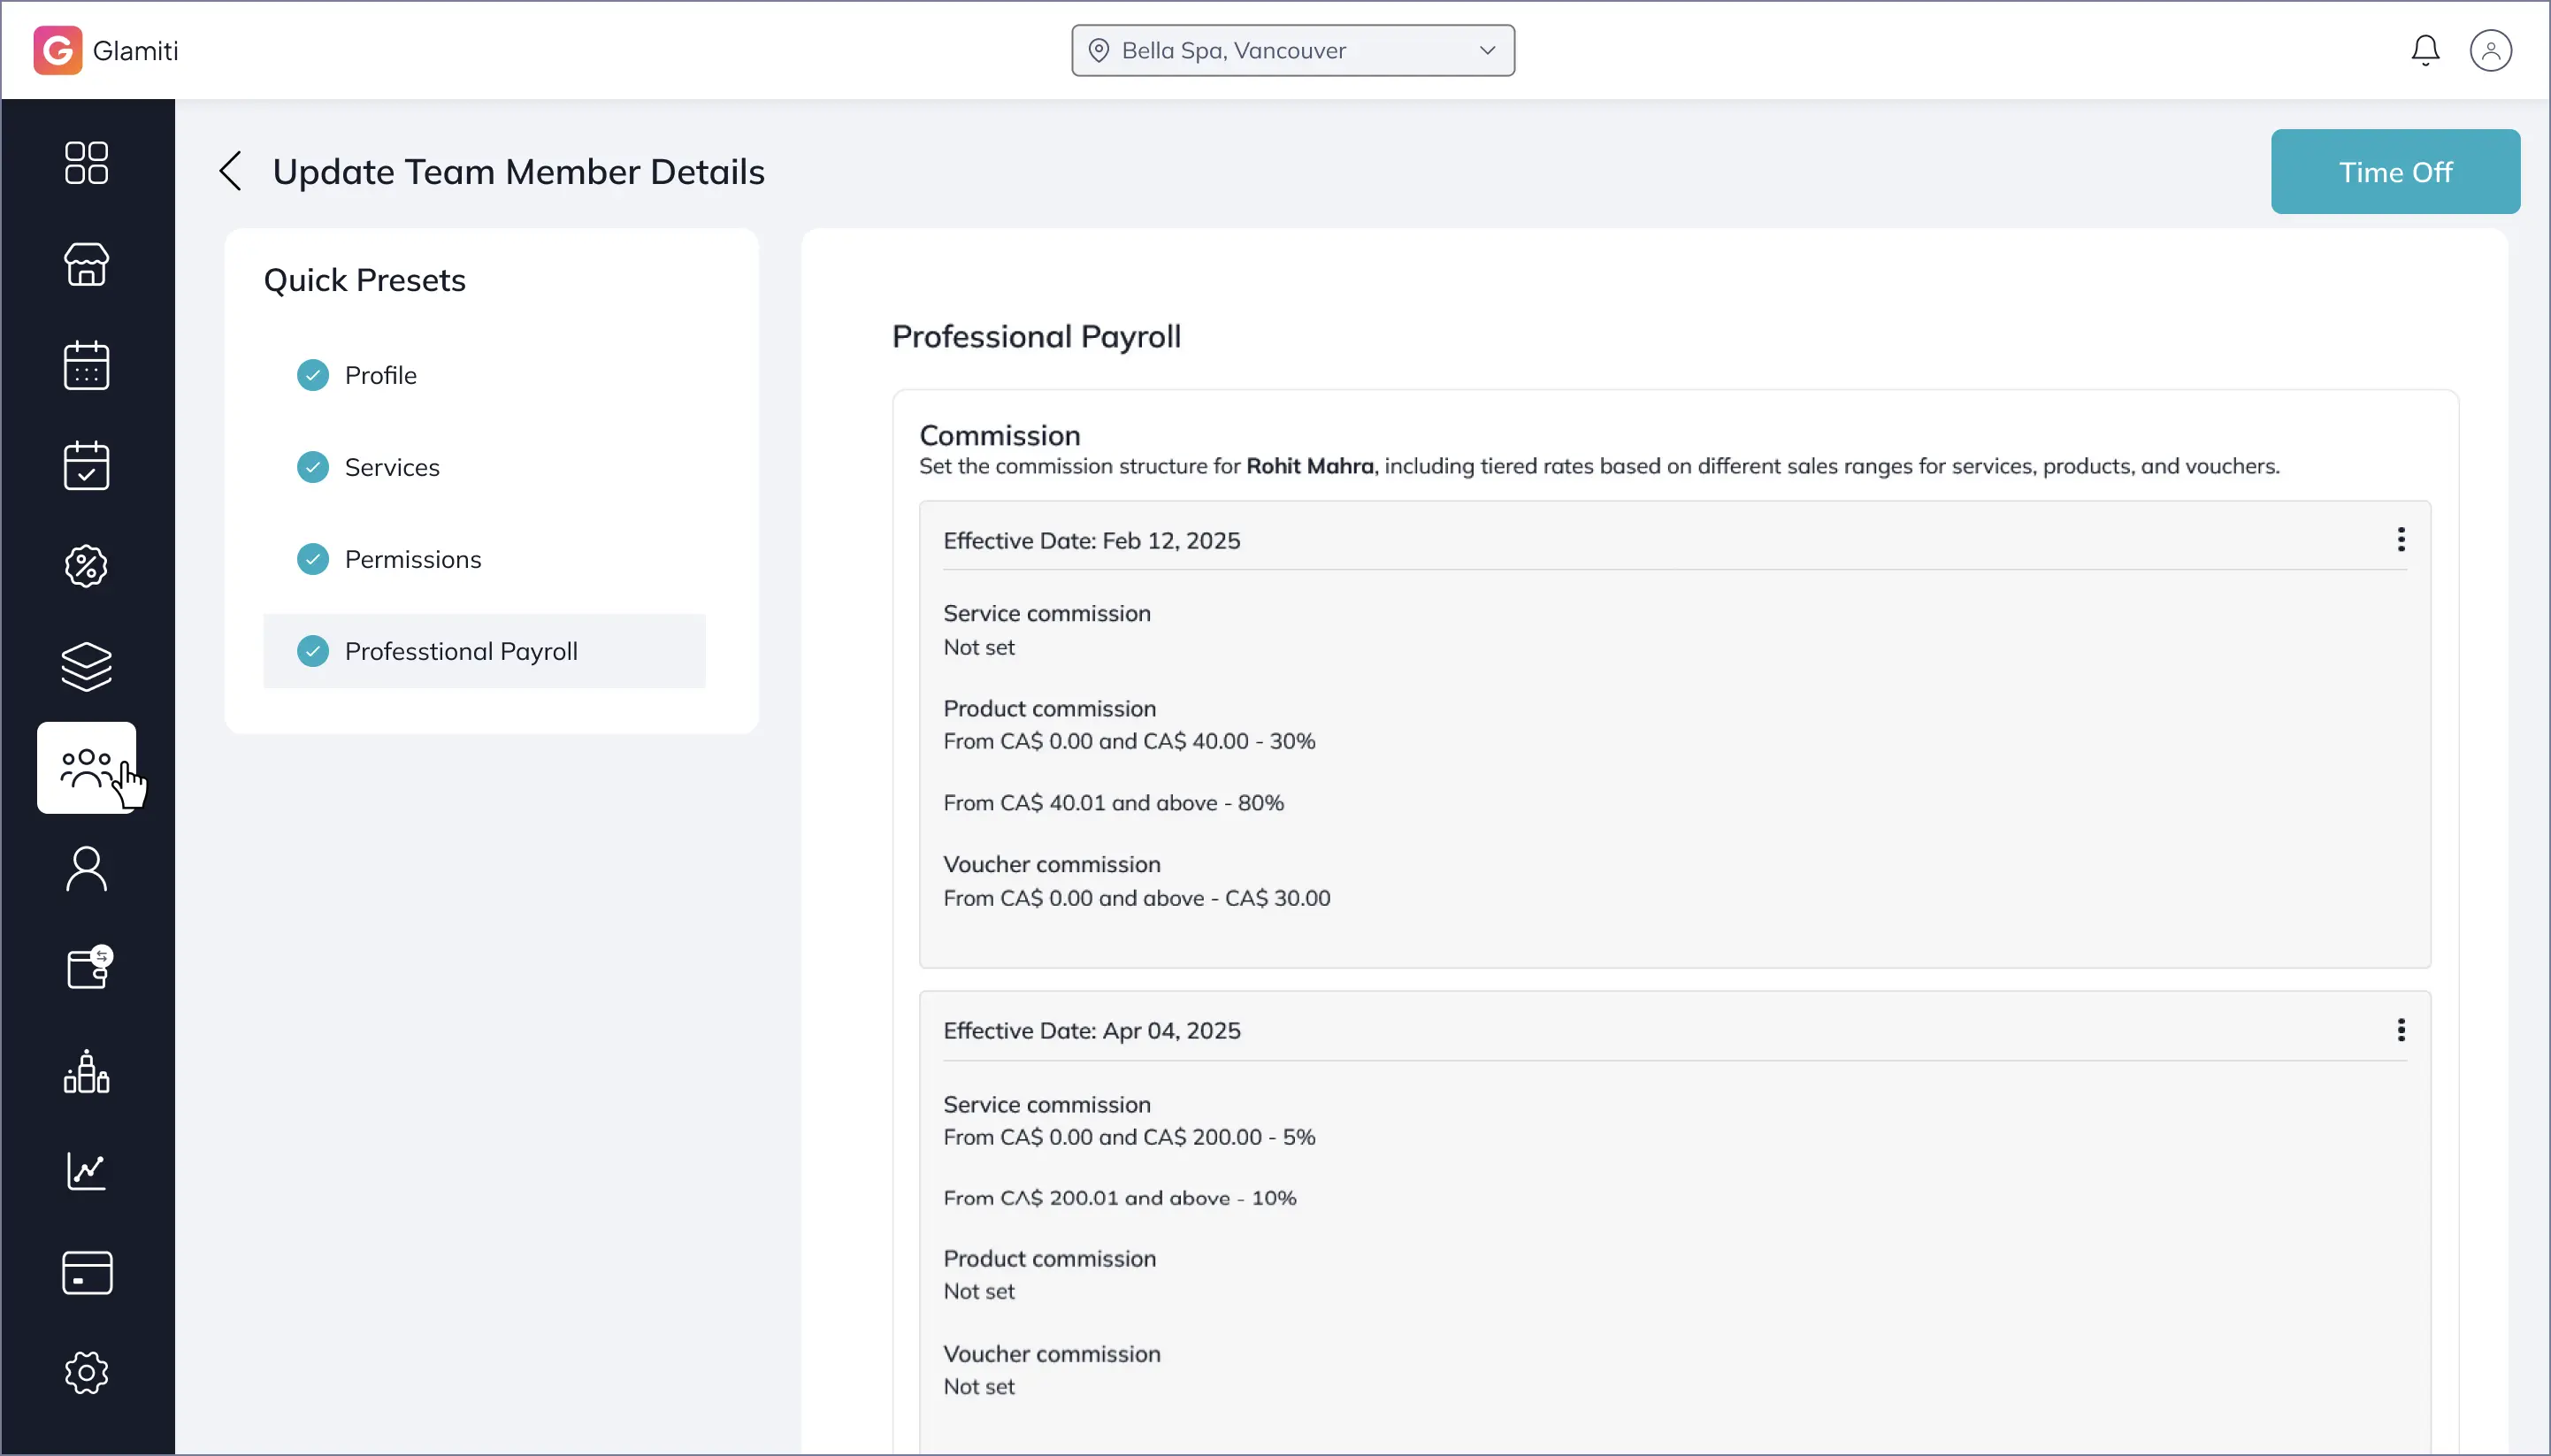
Task: Click the Time Off button
Action: click(x=2394, y=172)
